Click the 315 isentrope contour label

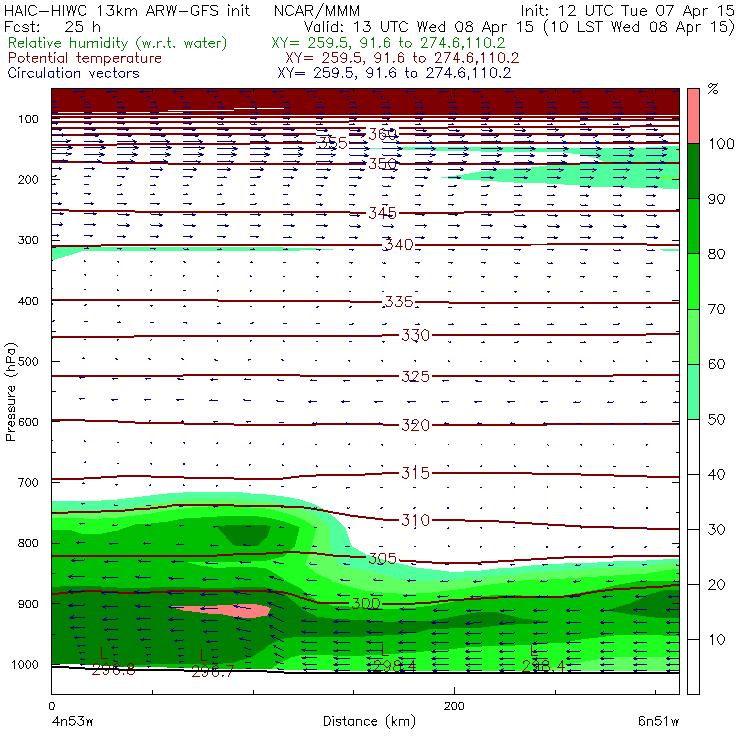click(416, 473)
